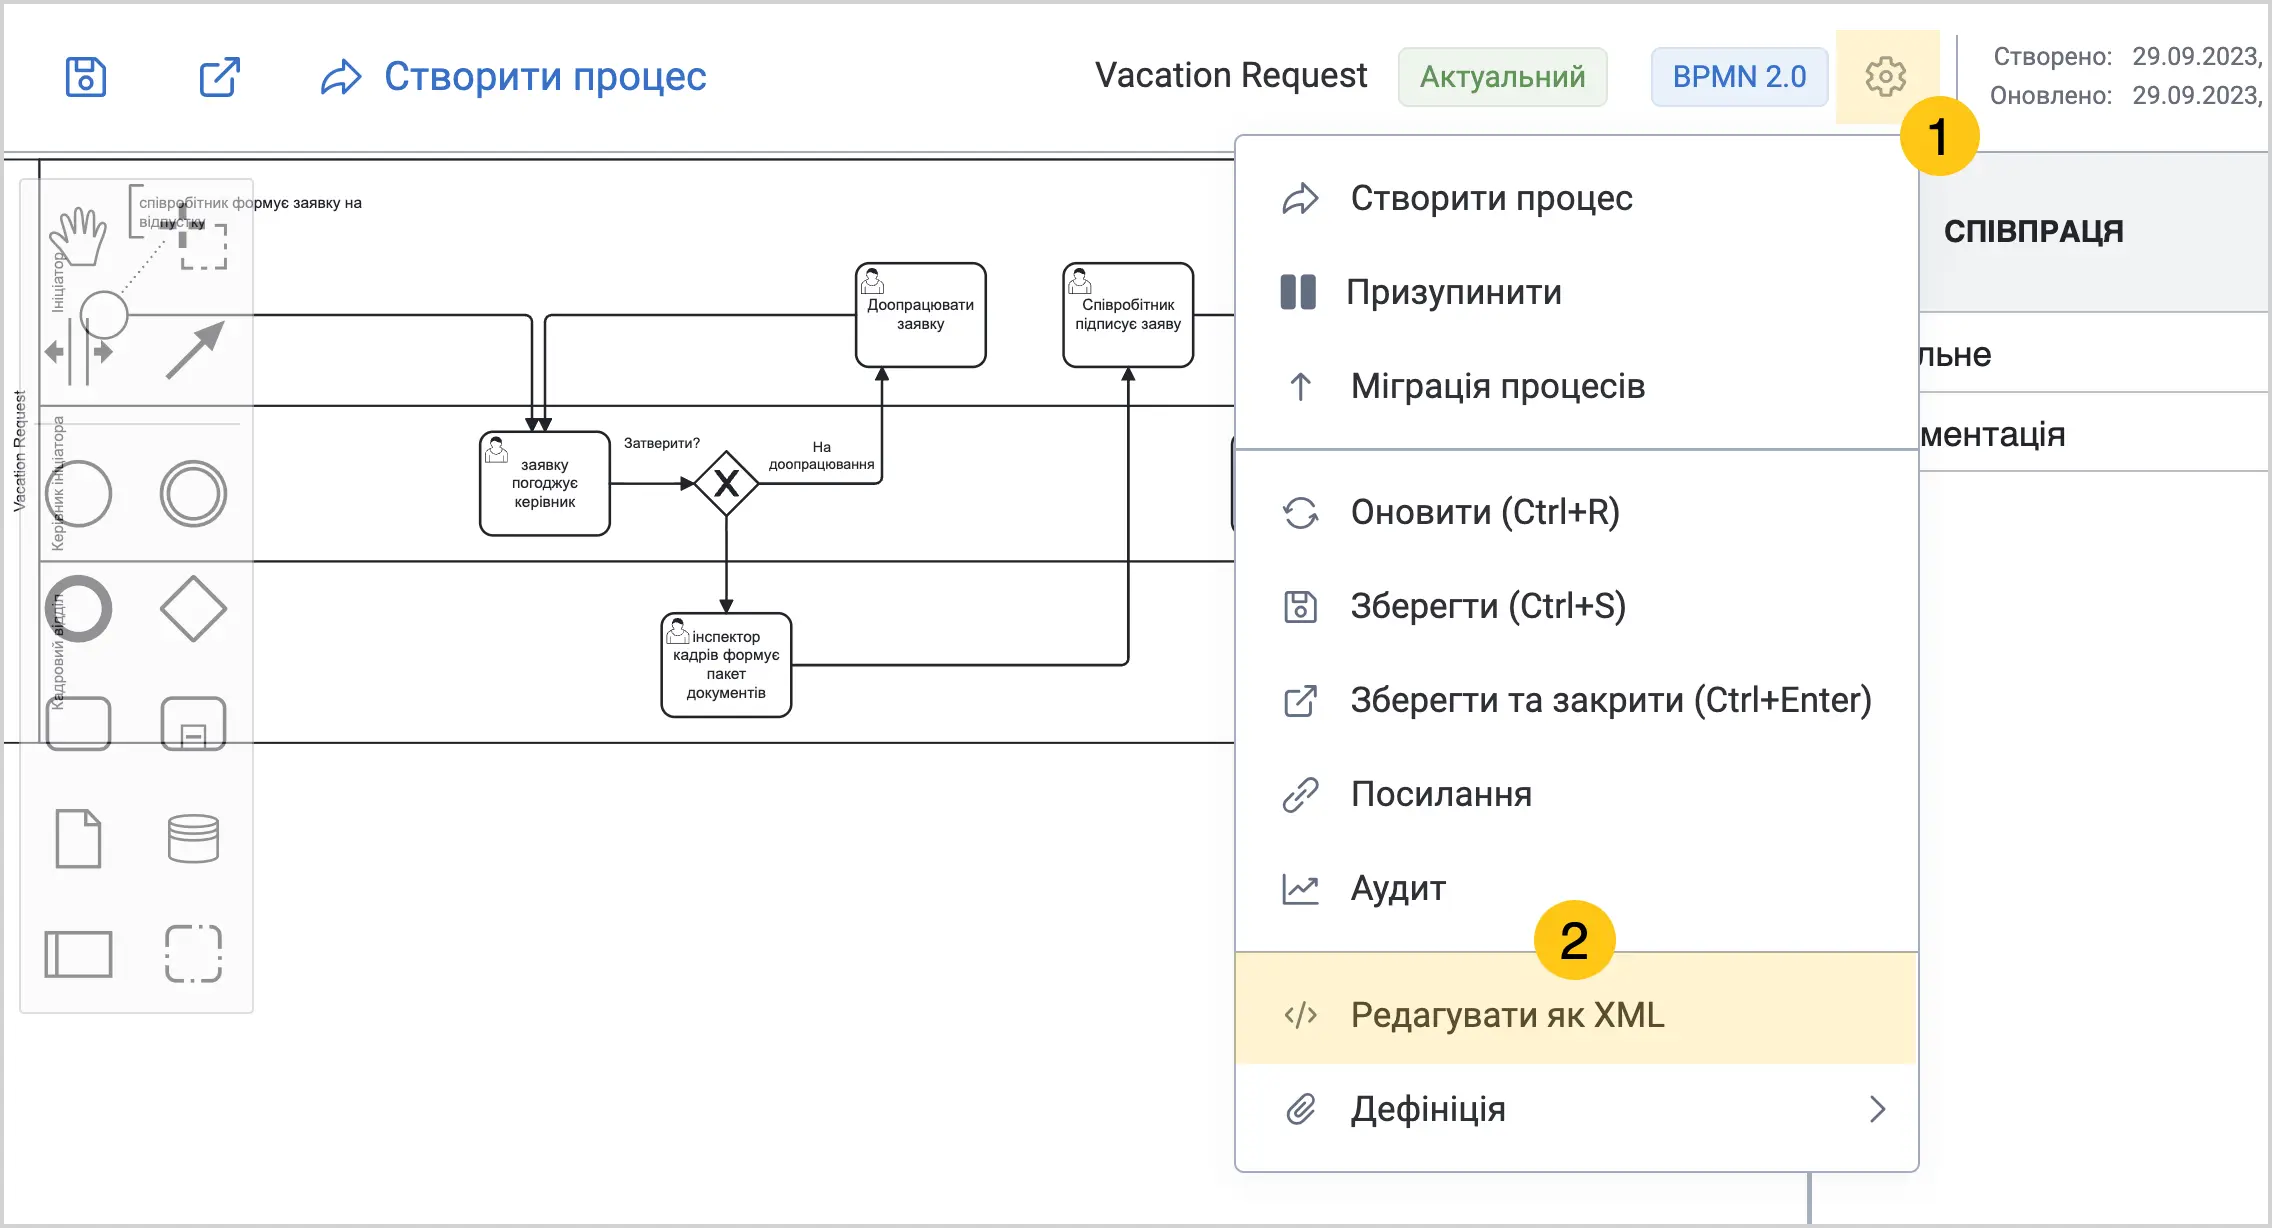2272x1228 pixels.
Task: Select the start event circle on diagram
Action: [103, 315]
